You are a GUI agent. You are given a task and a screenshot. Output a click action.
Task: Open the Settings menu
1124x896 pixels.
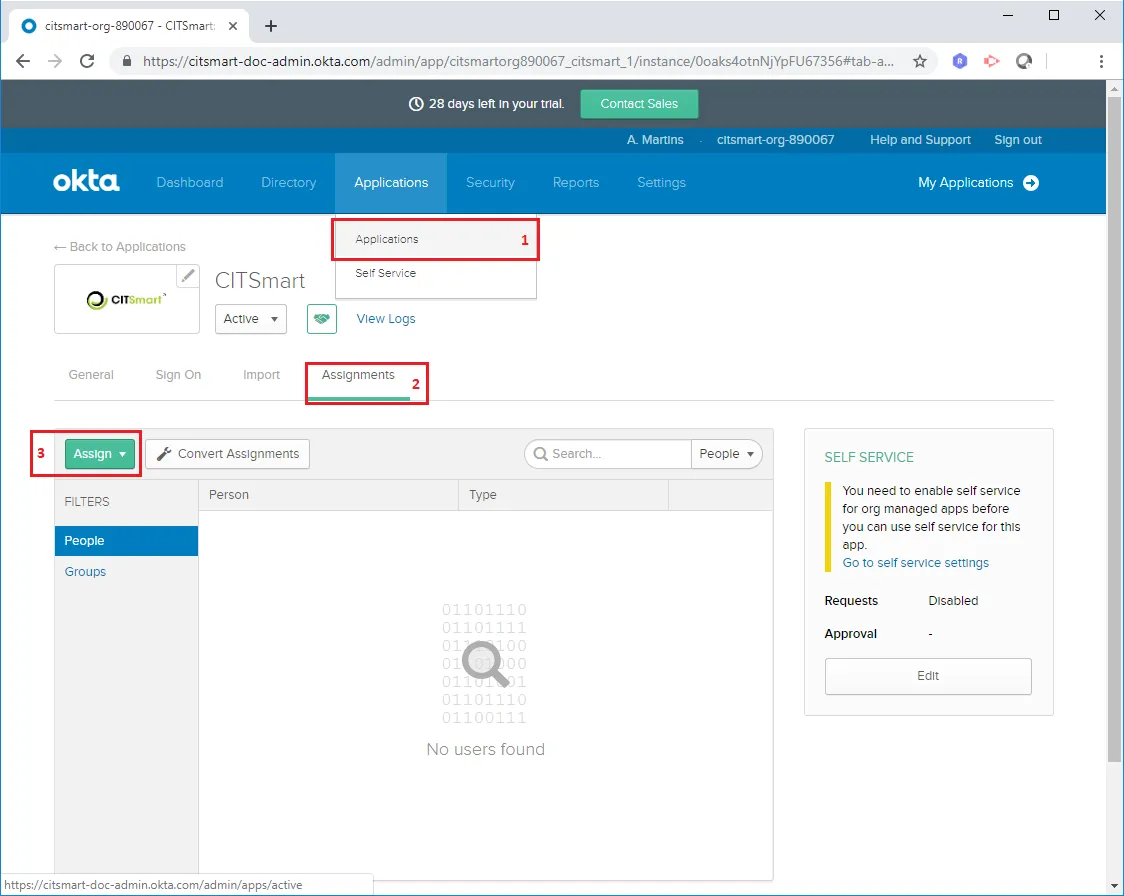[x=661, y=183]
